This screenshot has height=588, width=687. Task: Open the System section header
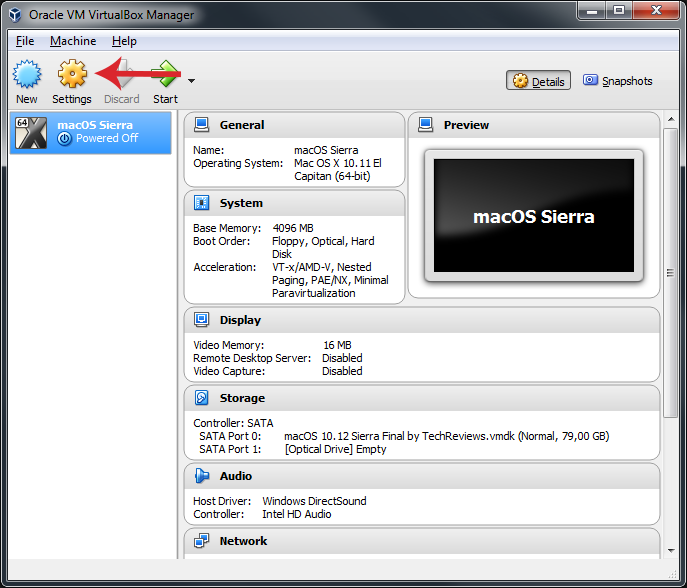coord(294,203)
